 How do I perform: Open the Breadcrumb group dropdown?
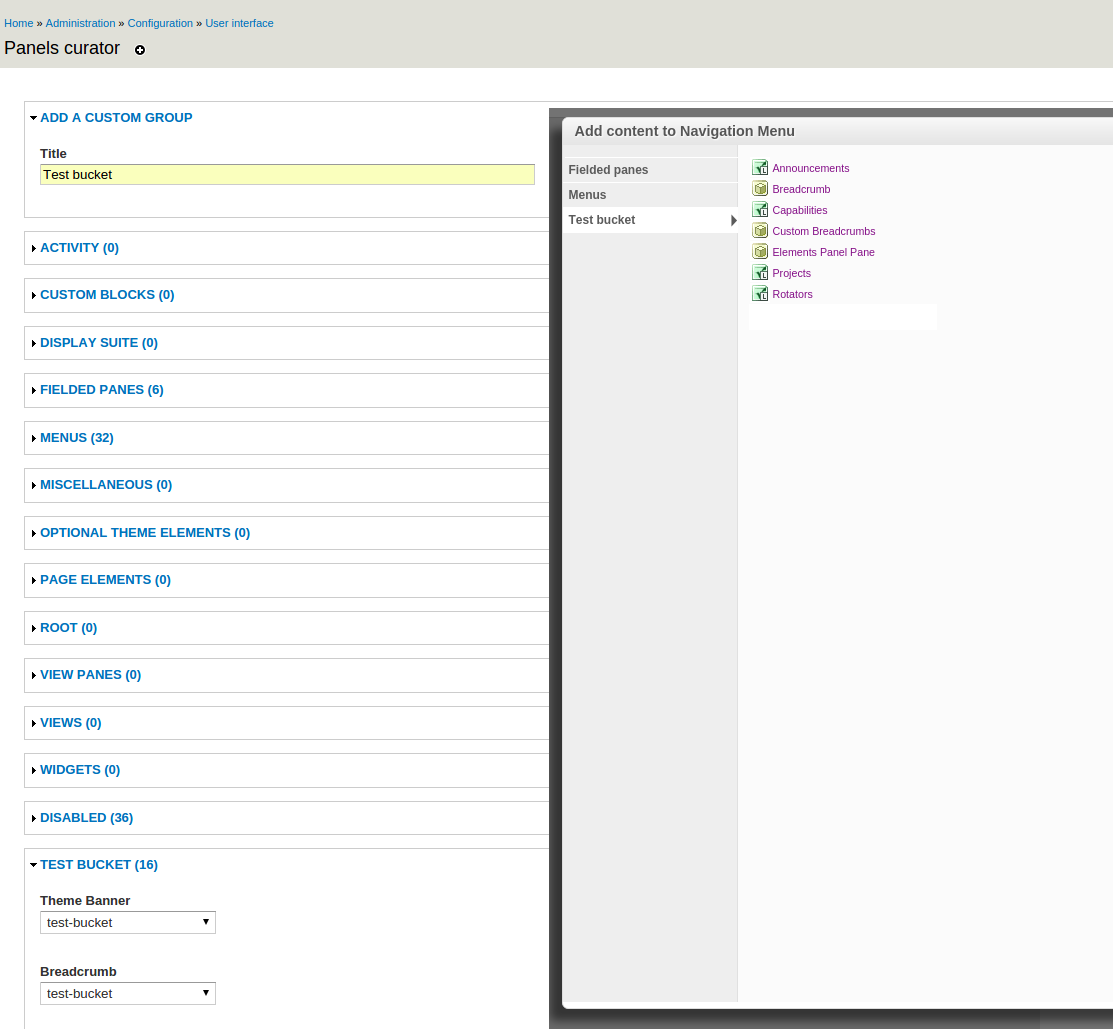click(x=128, y=993)
